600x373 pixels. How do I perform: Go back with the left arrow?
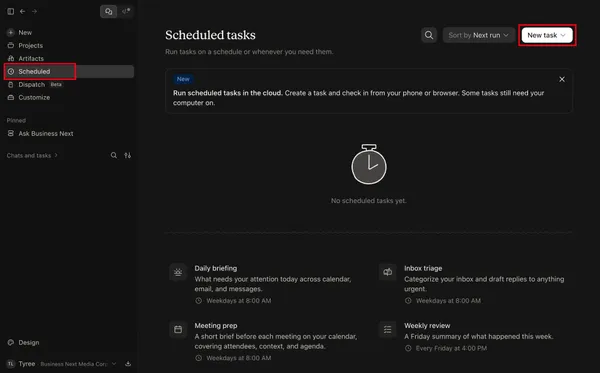23,11
